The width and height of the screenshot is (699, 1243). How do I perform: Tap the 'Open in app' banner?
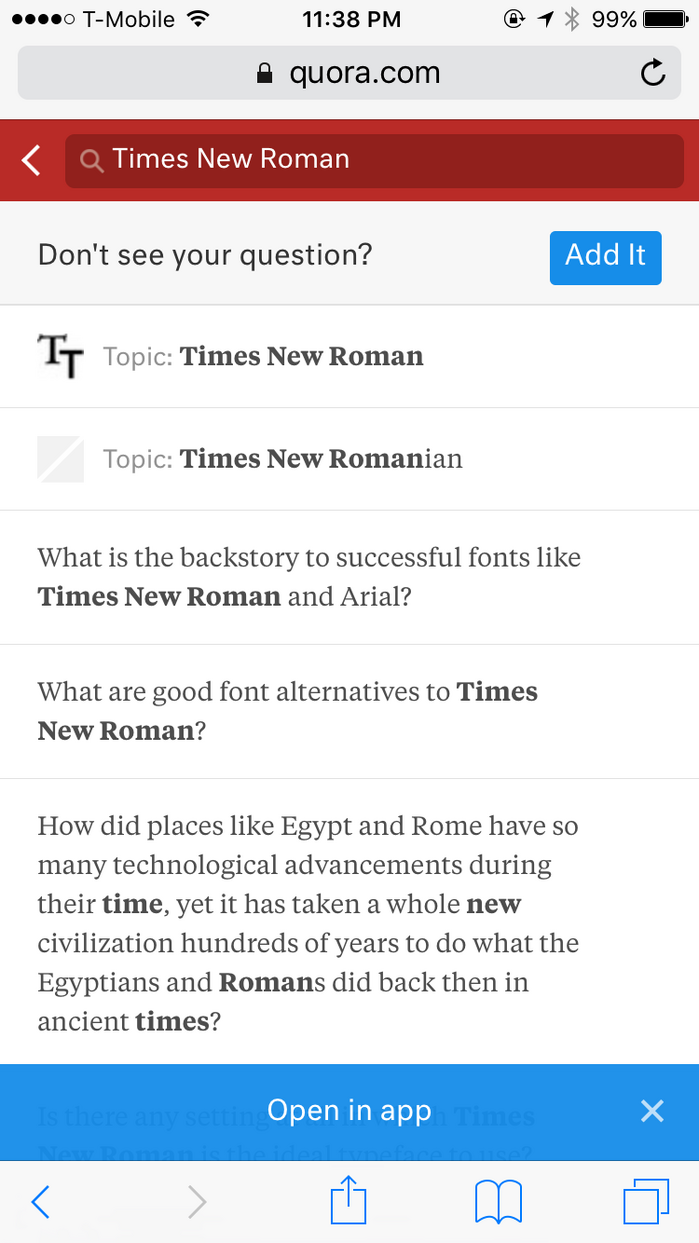click(x=349, y=1110)
